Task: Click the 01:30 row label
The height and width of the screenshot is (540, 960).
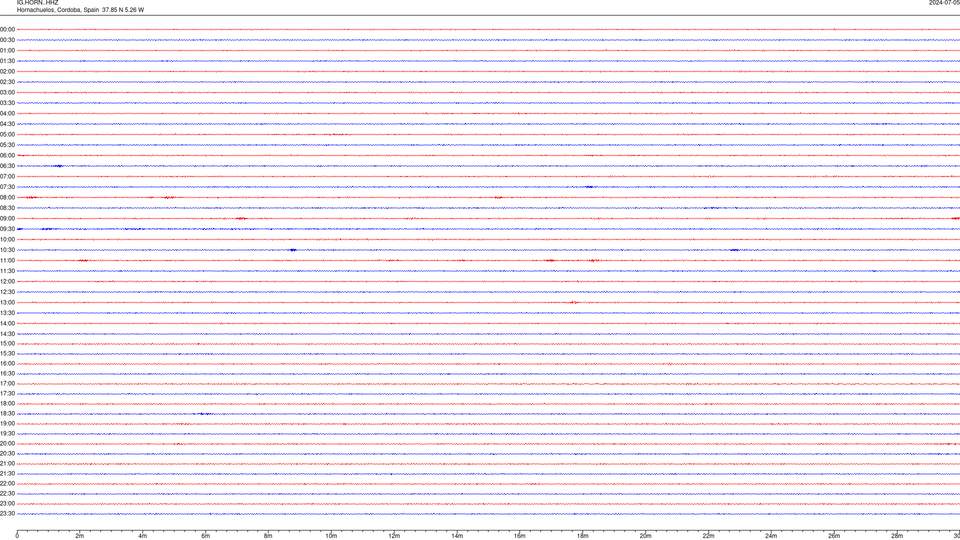Action: click(7, 61)
